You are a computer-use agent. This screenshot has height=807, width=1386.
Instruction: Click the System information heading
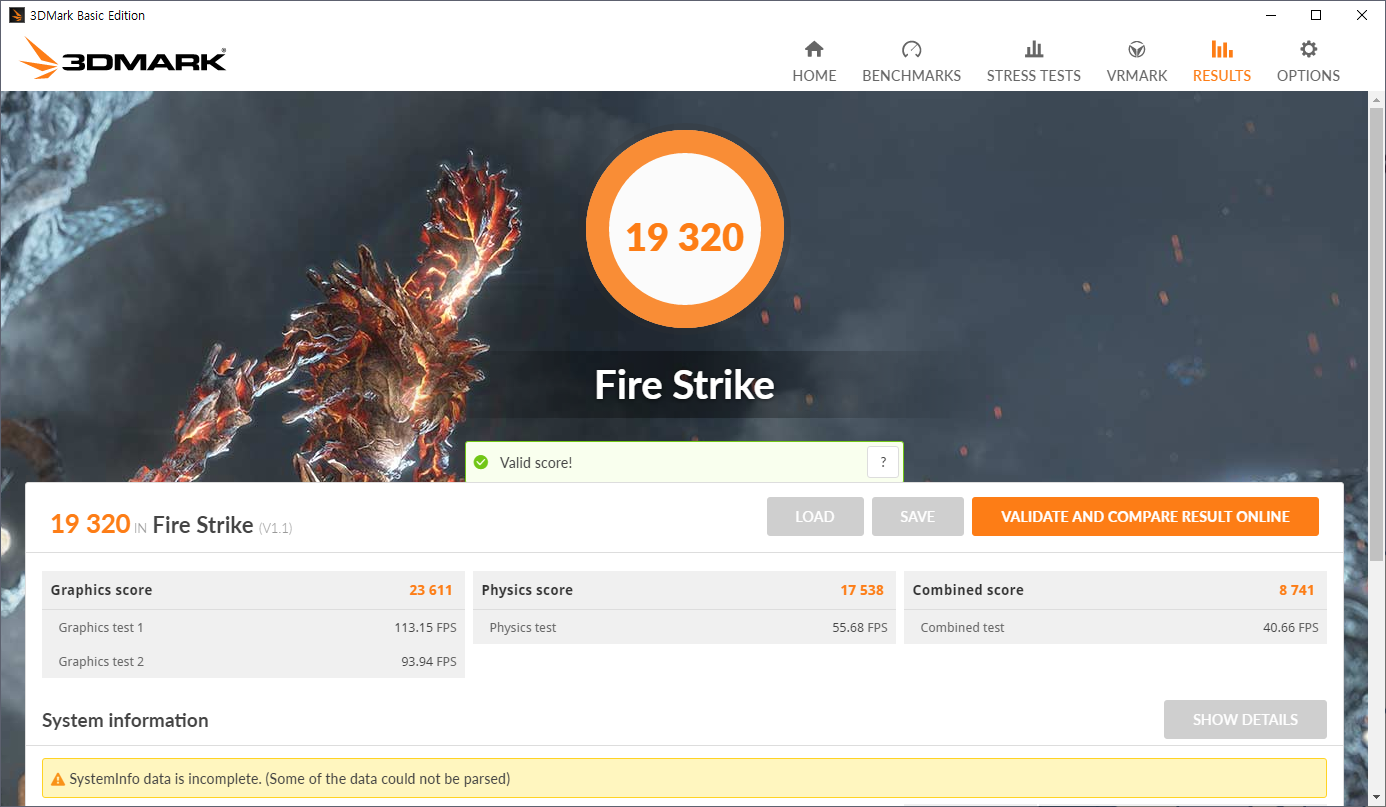coord(125,720)
